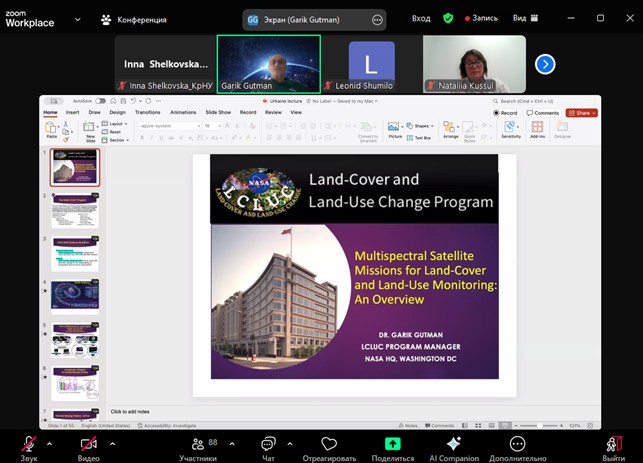Click Выйти to leave the meeting
The image size is (643, 463).
coord(614,449)
